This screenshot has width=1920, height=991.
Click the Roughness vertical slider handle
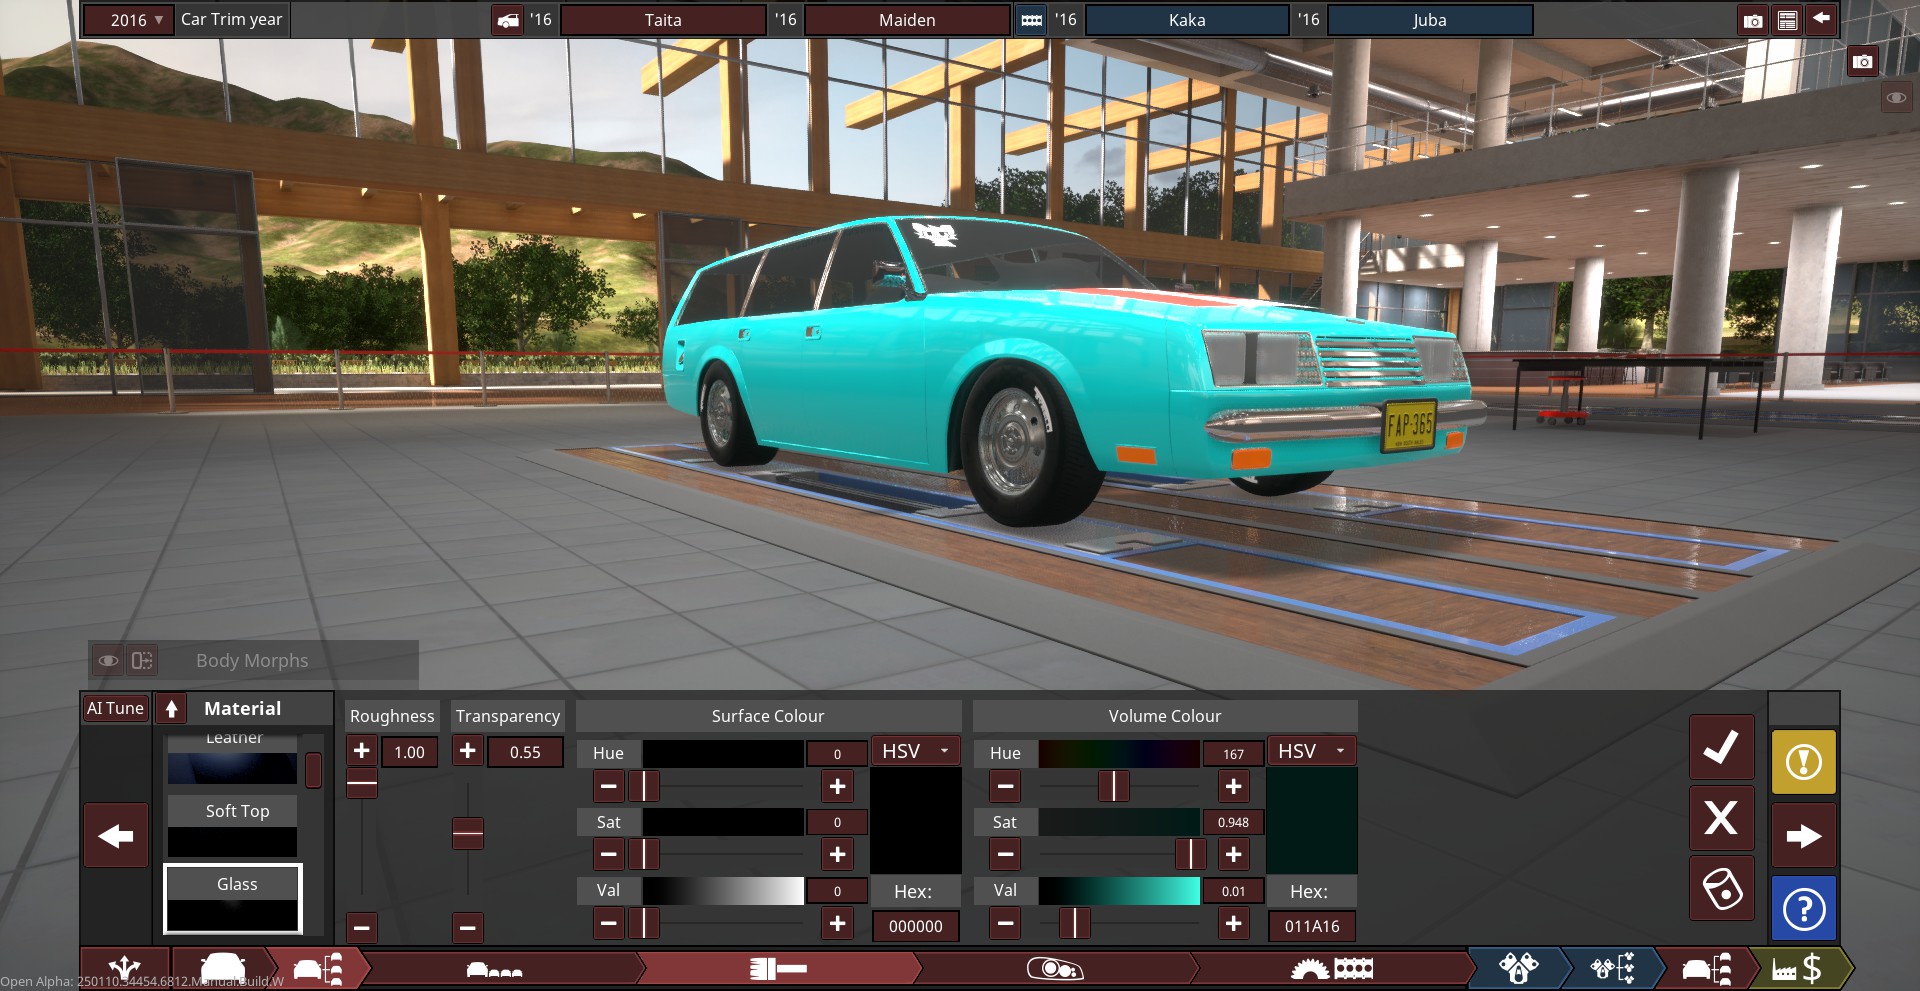point(362,784)
